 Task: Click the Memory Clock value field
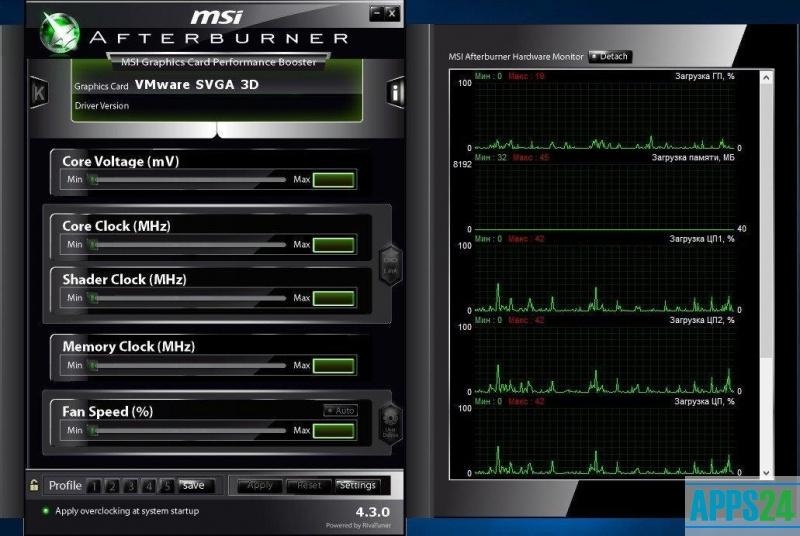334,365
